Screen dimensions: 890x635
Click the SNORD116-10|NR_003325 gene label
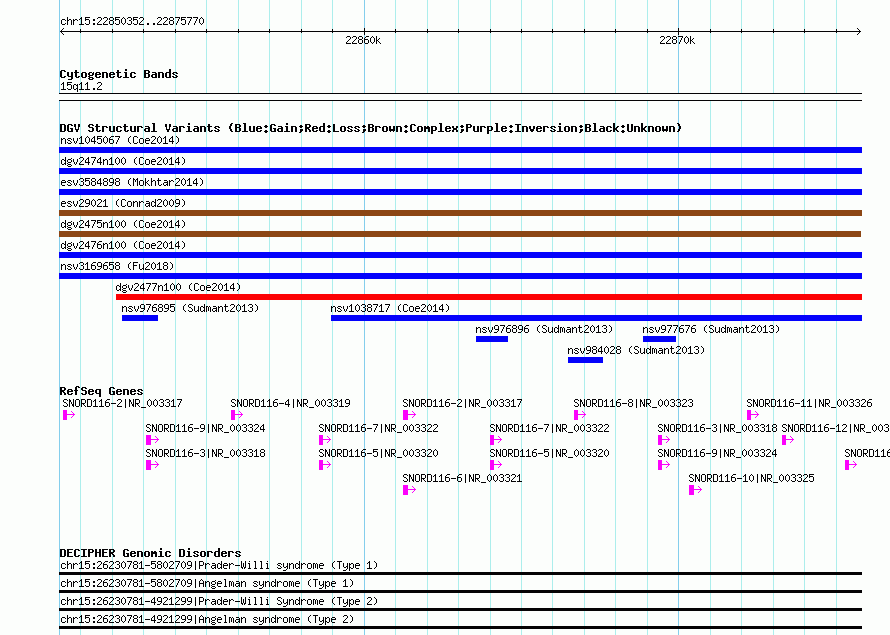[752, 478]
